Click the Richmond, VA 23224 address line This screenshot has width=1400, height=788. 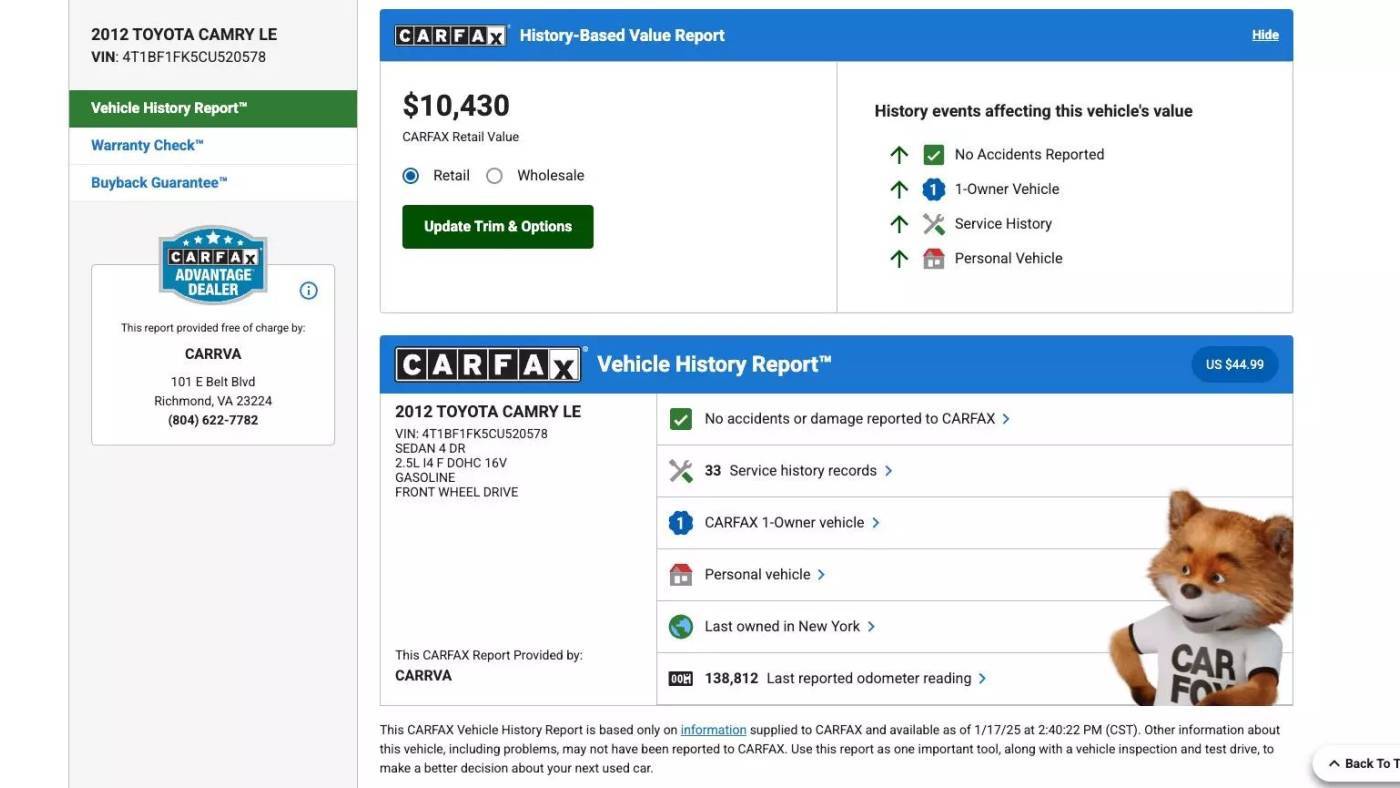coord(213,401)
